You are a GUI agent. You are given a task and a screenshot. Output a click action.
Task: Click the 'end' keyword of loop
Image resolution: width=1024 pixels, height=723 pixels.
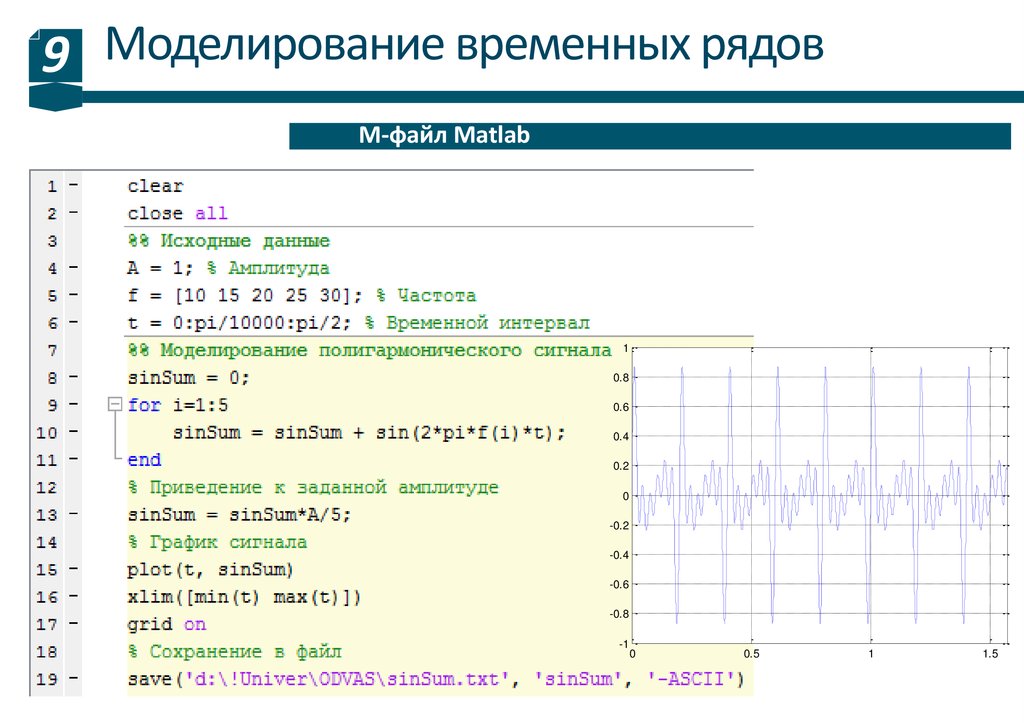click(x=144, y=461)
